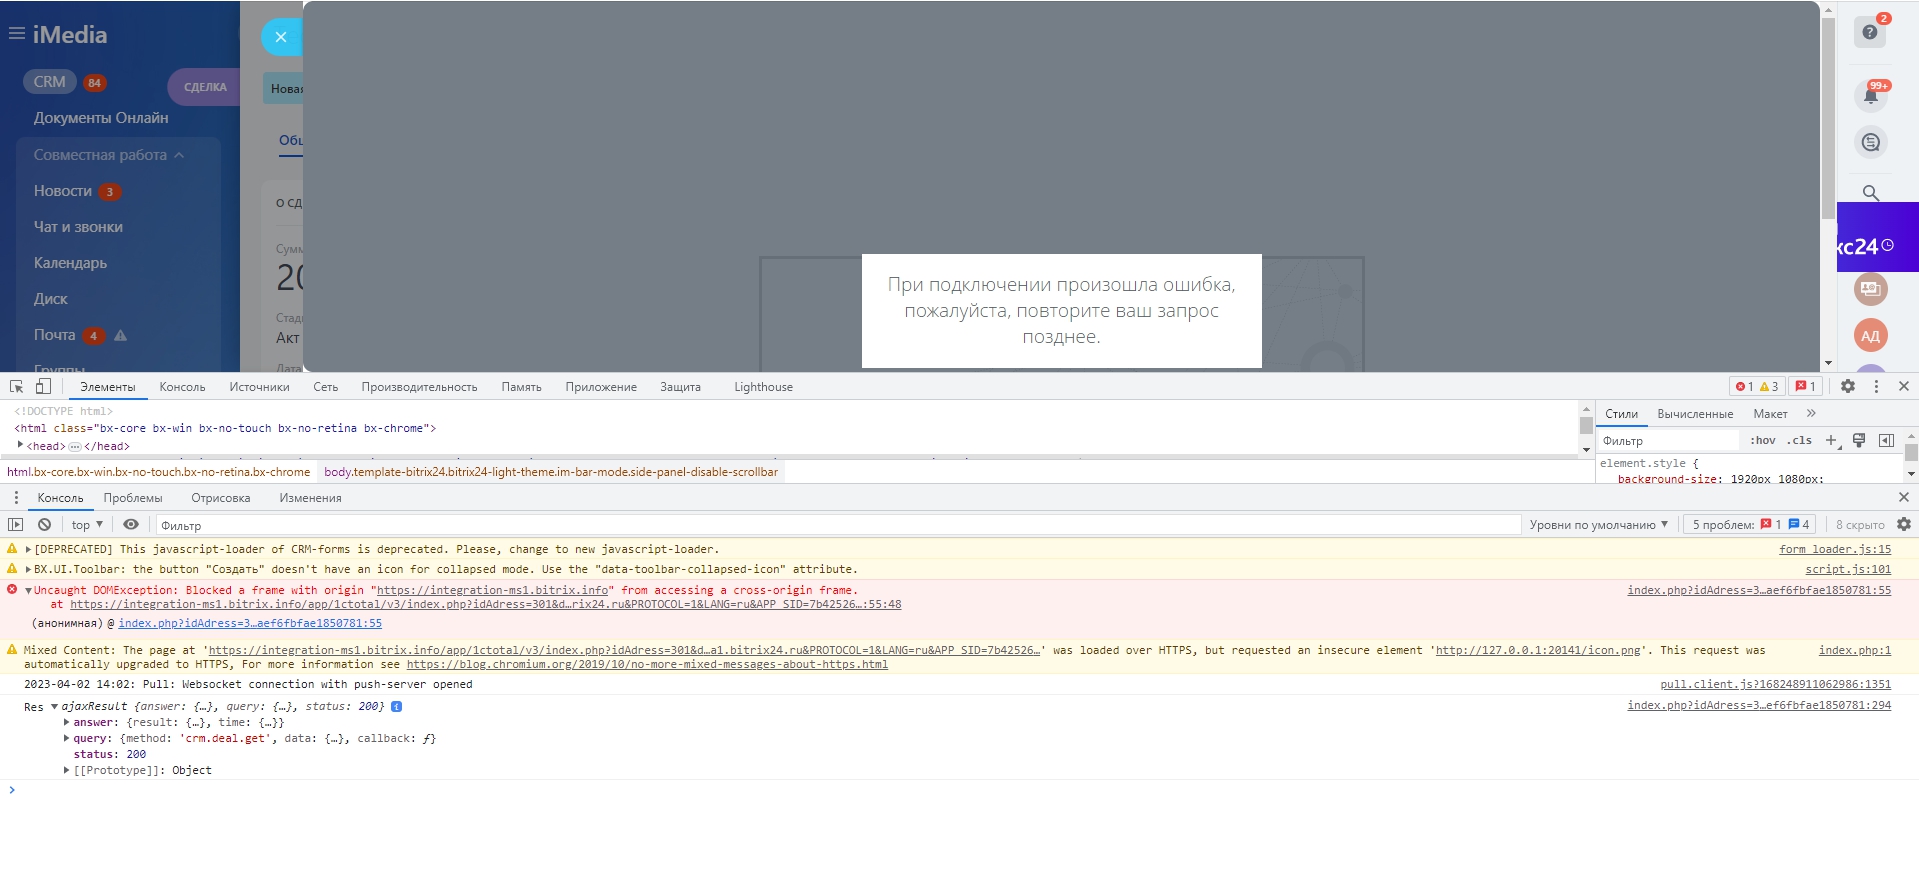The width and height of the screenshot is (1919, 870).
Task: Open the 'Проблемы' drawer tab
Action: tap(133, 498)
